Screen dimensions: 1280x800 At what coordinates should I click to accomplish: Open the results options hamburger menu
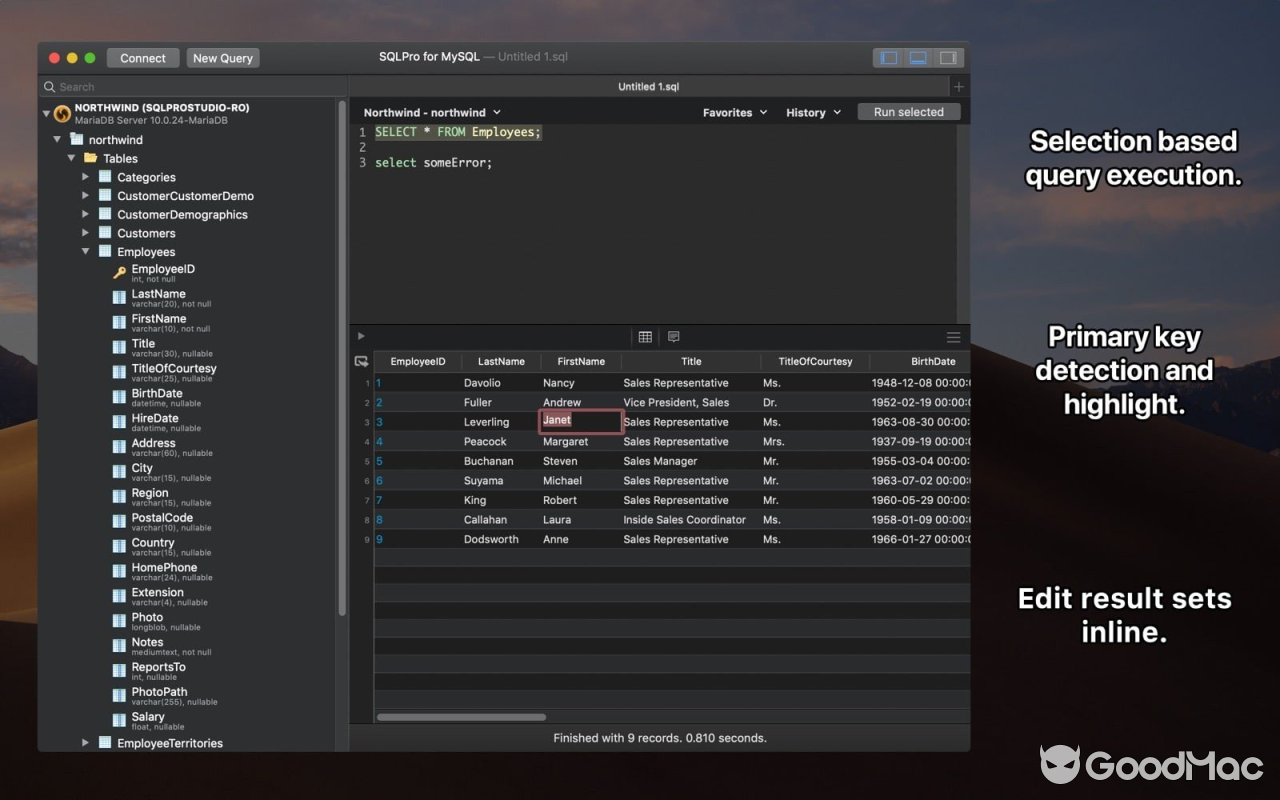pos(953,336)
